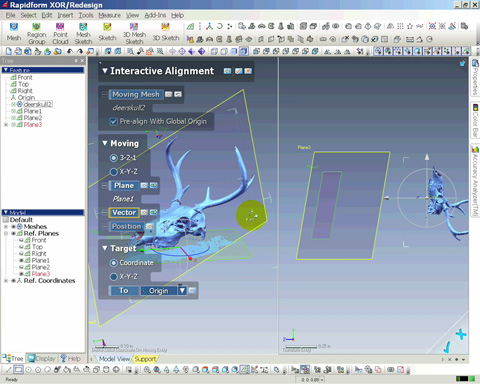Open the Help tab in tree panel
This screenshot has width=480, height=384.
[71, 359]
